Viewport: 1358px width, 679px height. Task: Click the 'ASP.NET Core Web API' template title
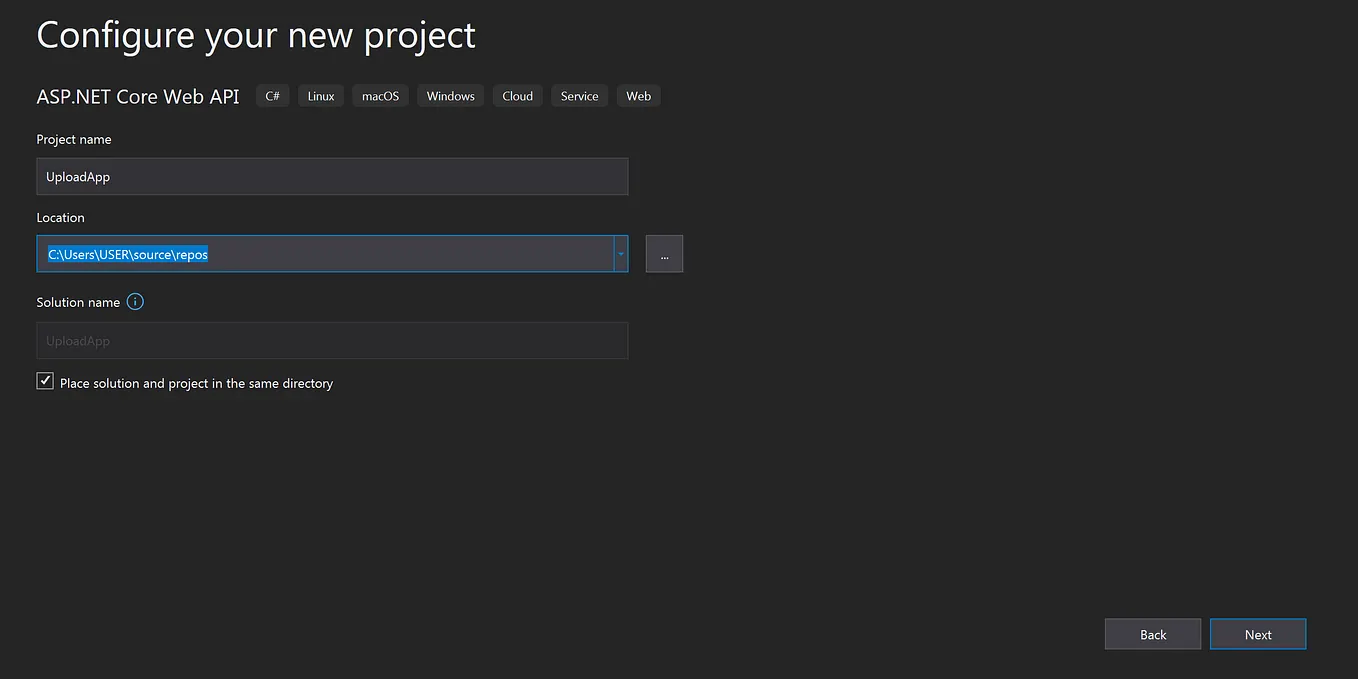coord(137,96)
